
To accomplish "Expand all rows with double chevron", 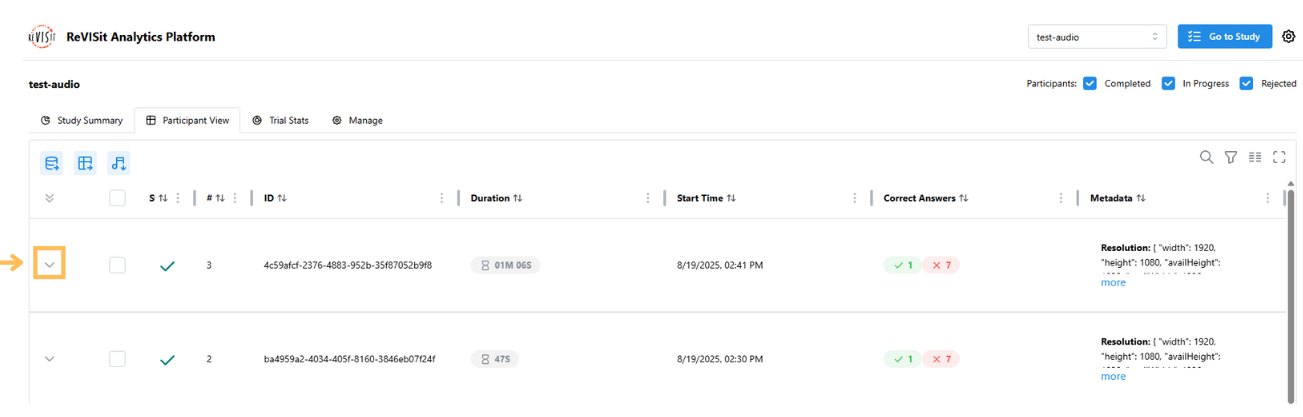I will (50, 198).
